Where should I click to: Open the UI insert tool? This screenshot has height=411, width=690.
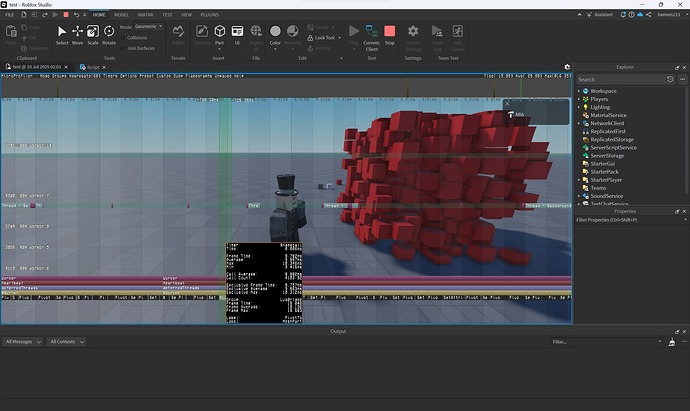237,35
